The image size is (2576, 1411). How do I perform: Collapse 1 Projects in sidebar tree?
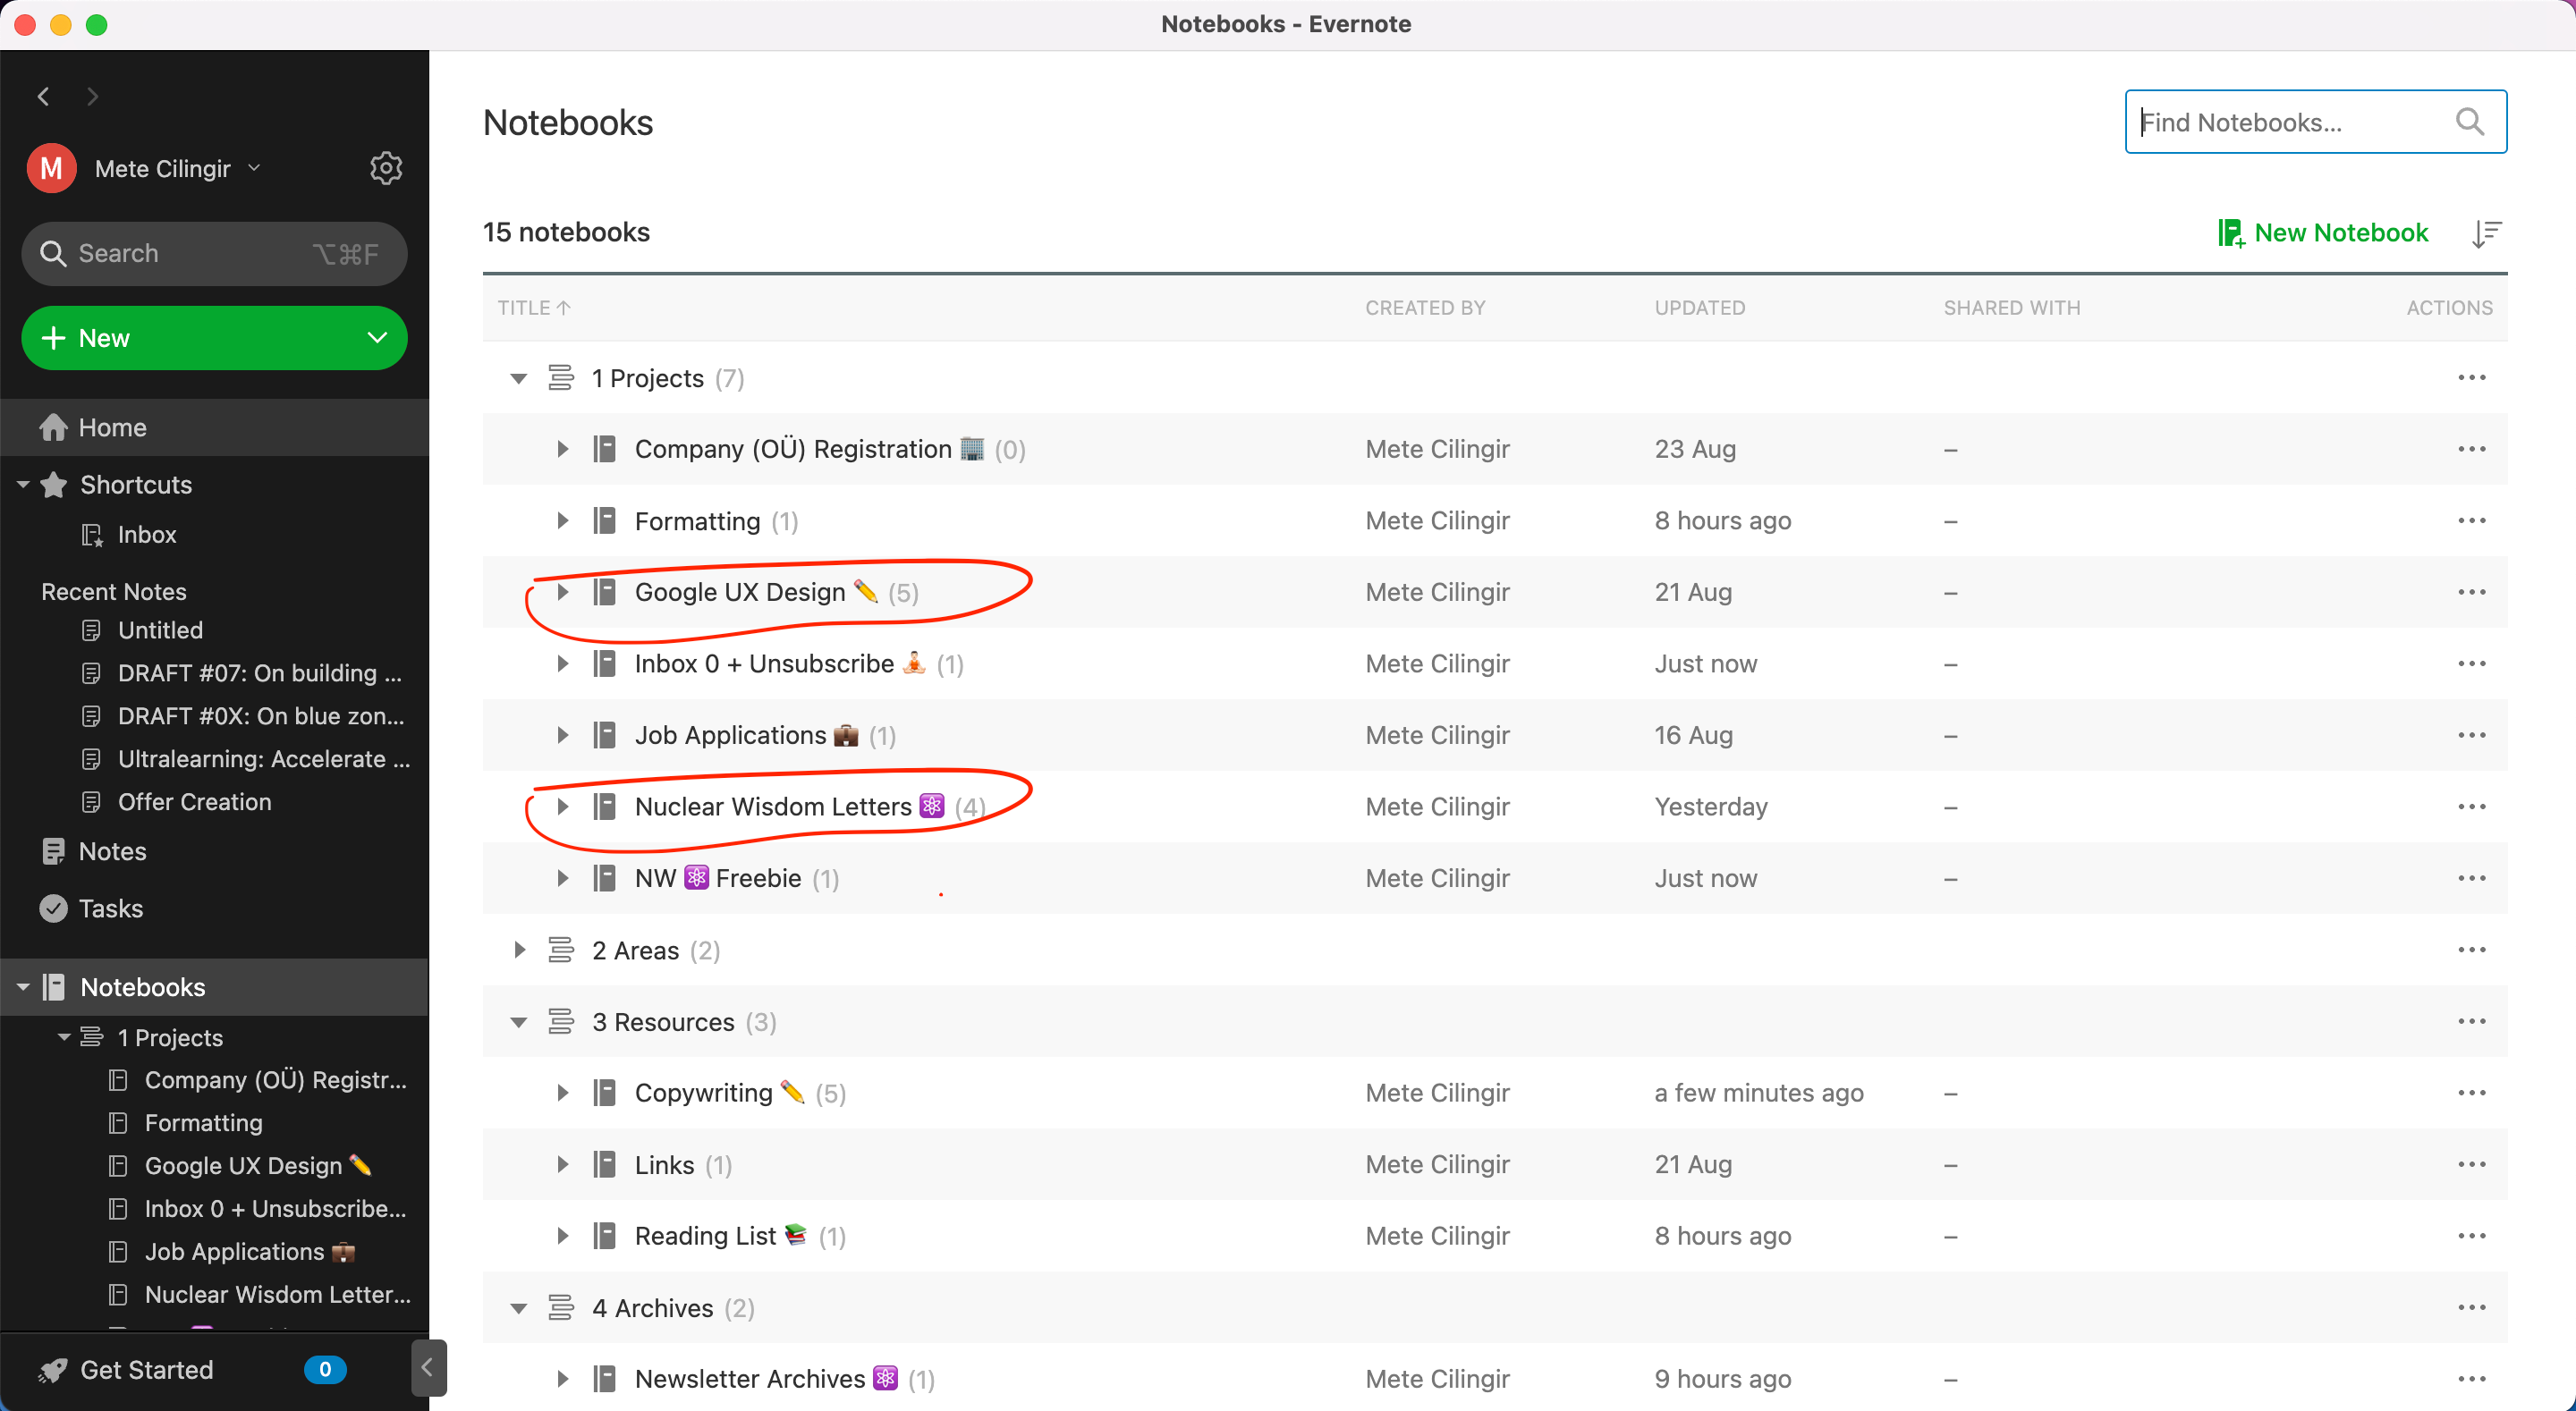coord(64,1037)
